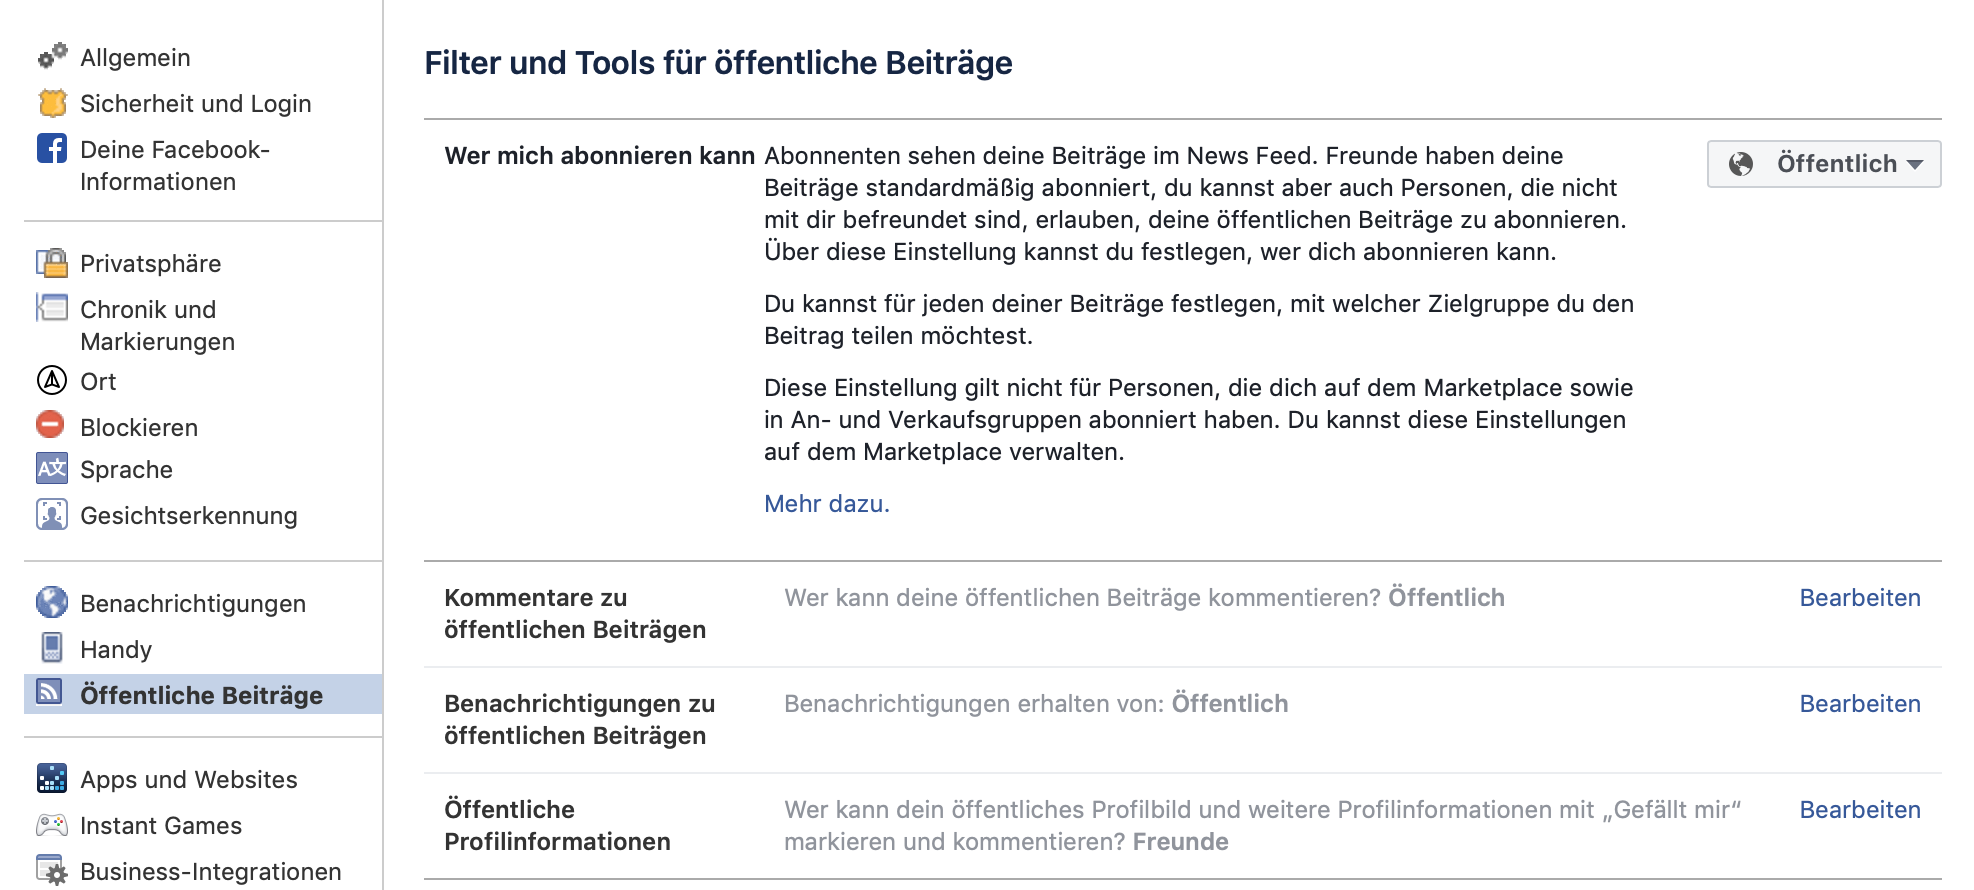Image resolution: width=1974 pixels, height=890 pixels.
Task: Click the Privatsphäre padlock icon
Action: (x=52, y=263)
